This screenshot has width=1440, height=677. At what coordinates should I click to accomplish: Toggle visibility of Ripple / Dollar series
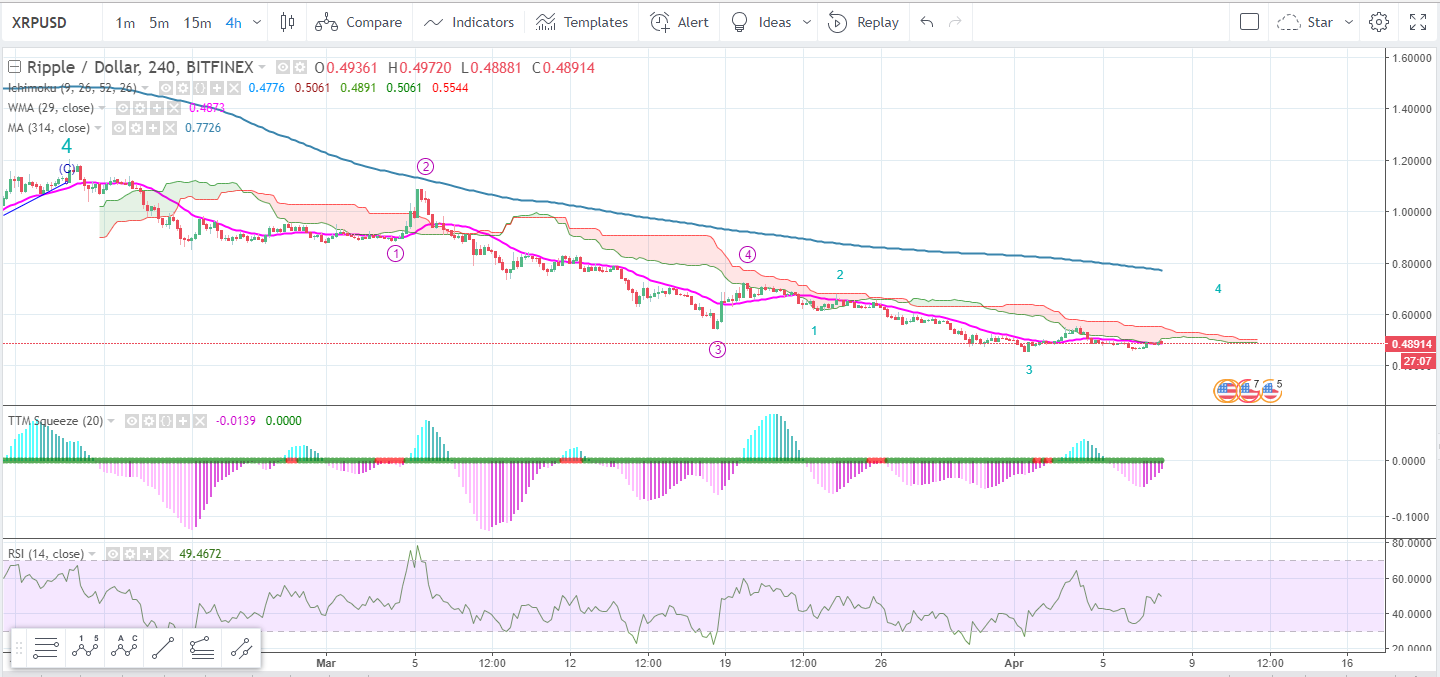(x=283, y=68)
